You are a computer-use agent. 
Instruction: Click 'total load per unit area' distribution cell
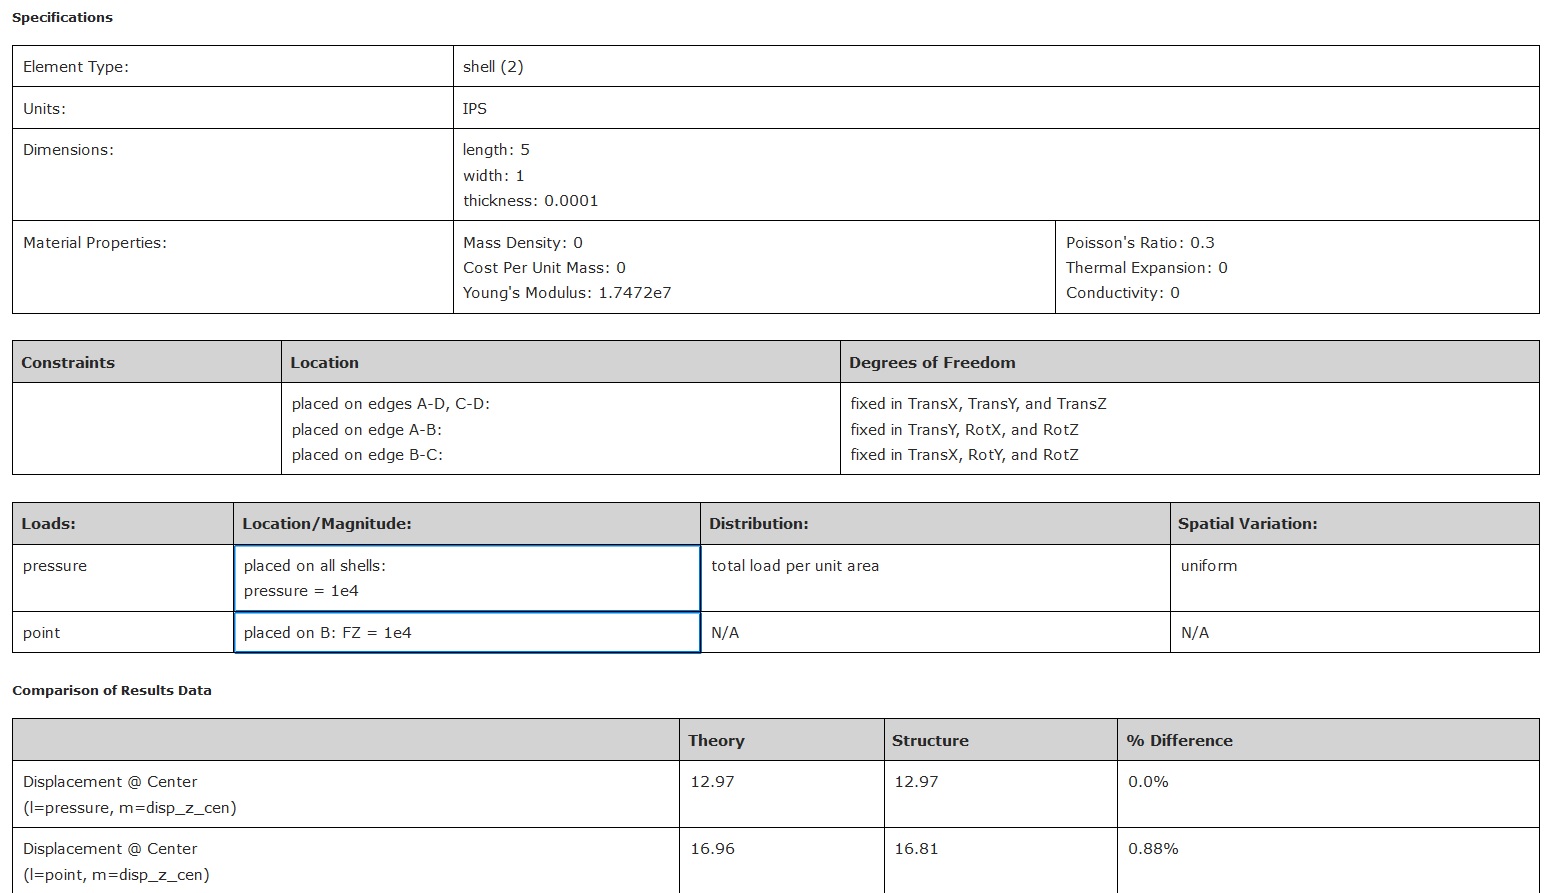pos(795,566)
